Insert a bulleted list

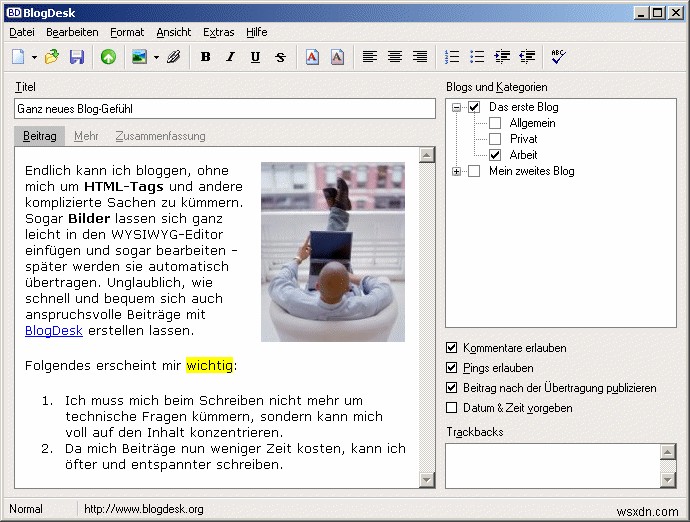point(477,57)
